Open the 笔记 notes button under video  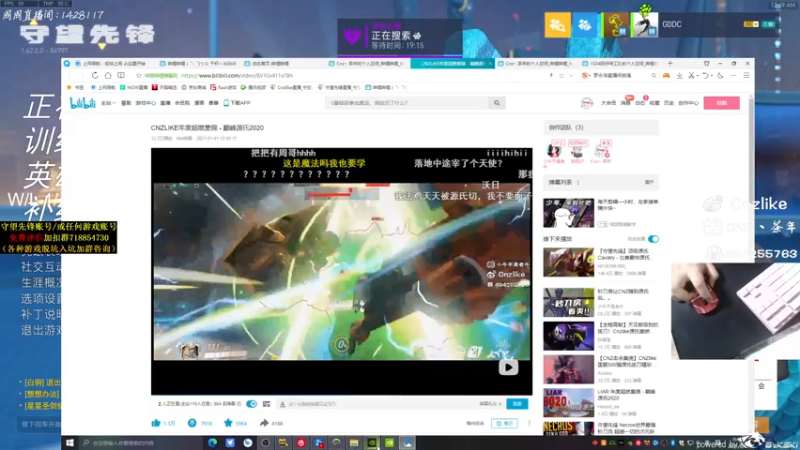504,423
